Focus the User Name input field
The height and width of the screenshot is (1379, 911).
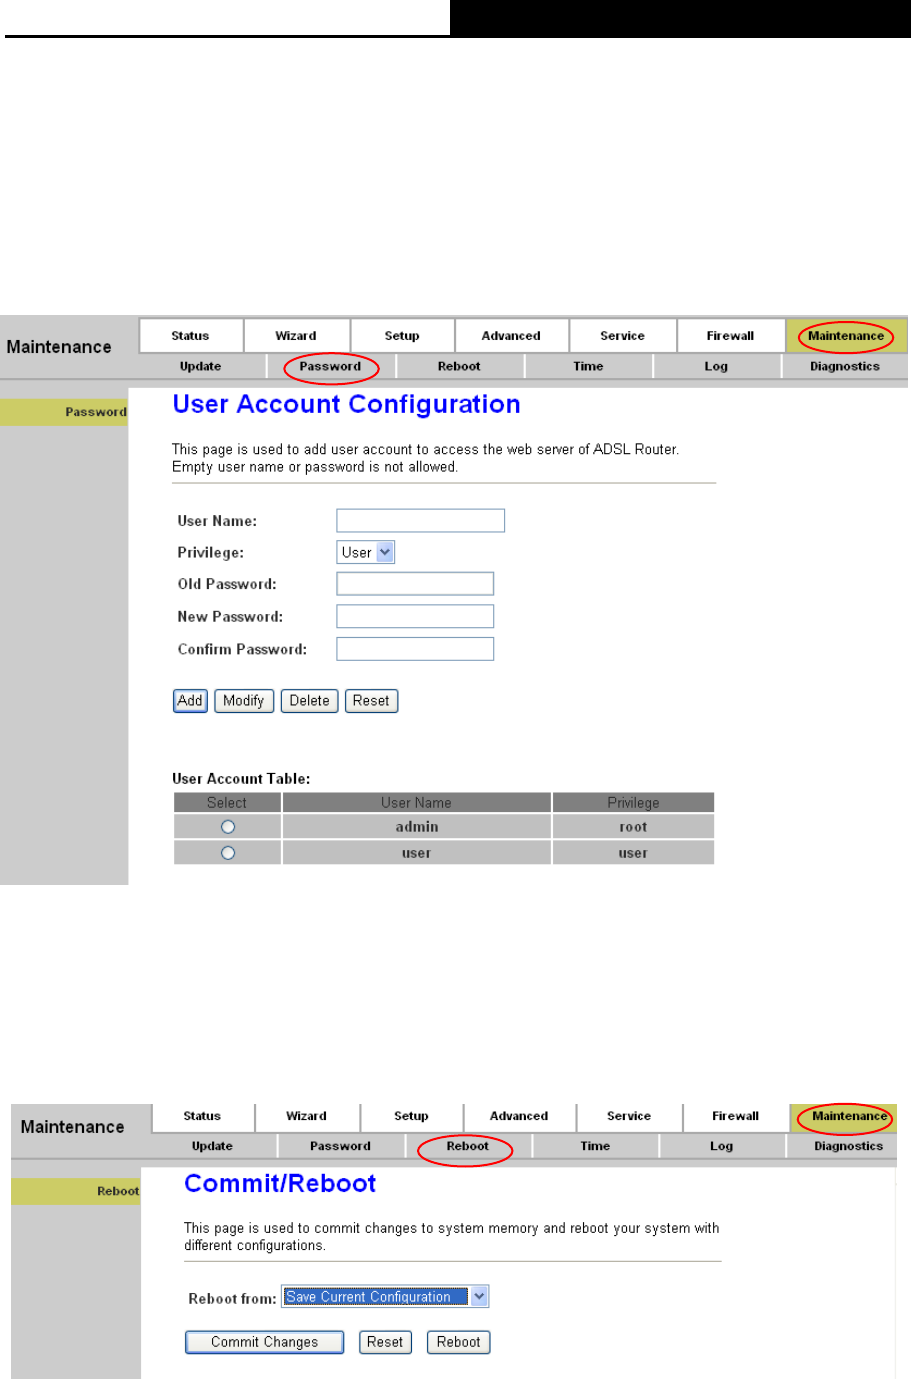click(x=420, y=520)
